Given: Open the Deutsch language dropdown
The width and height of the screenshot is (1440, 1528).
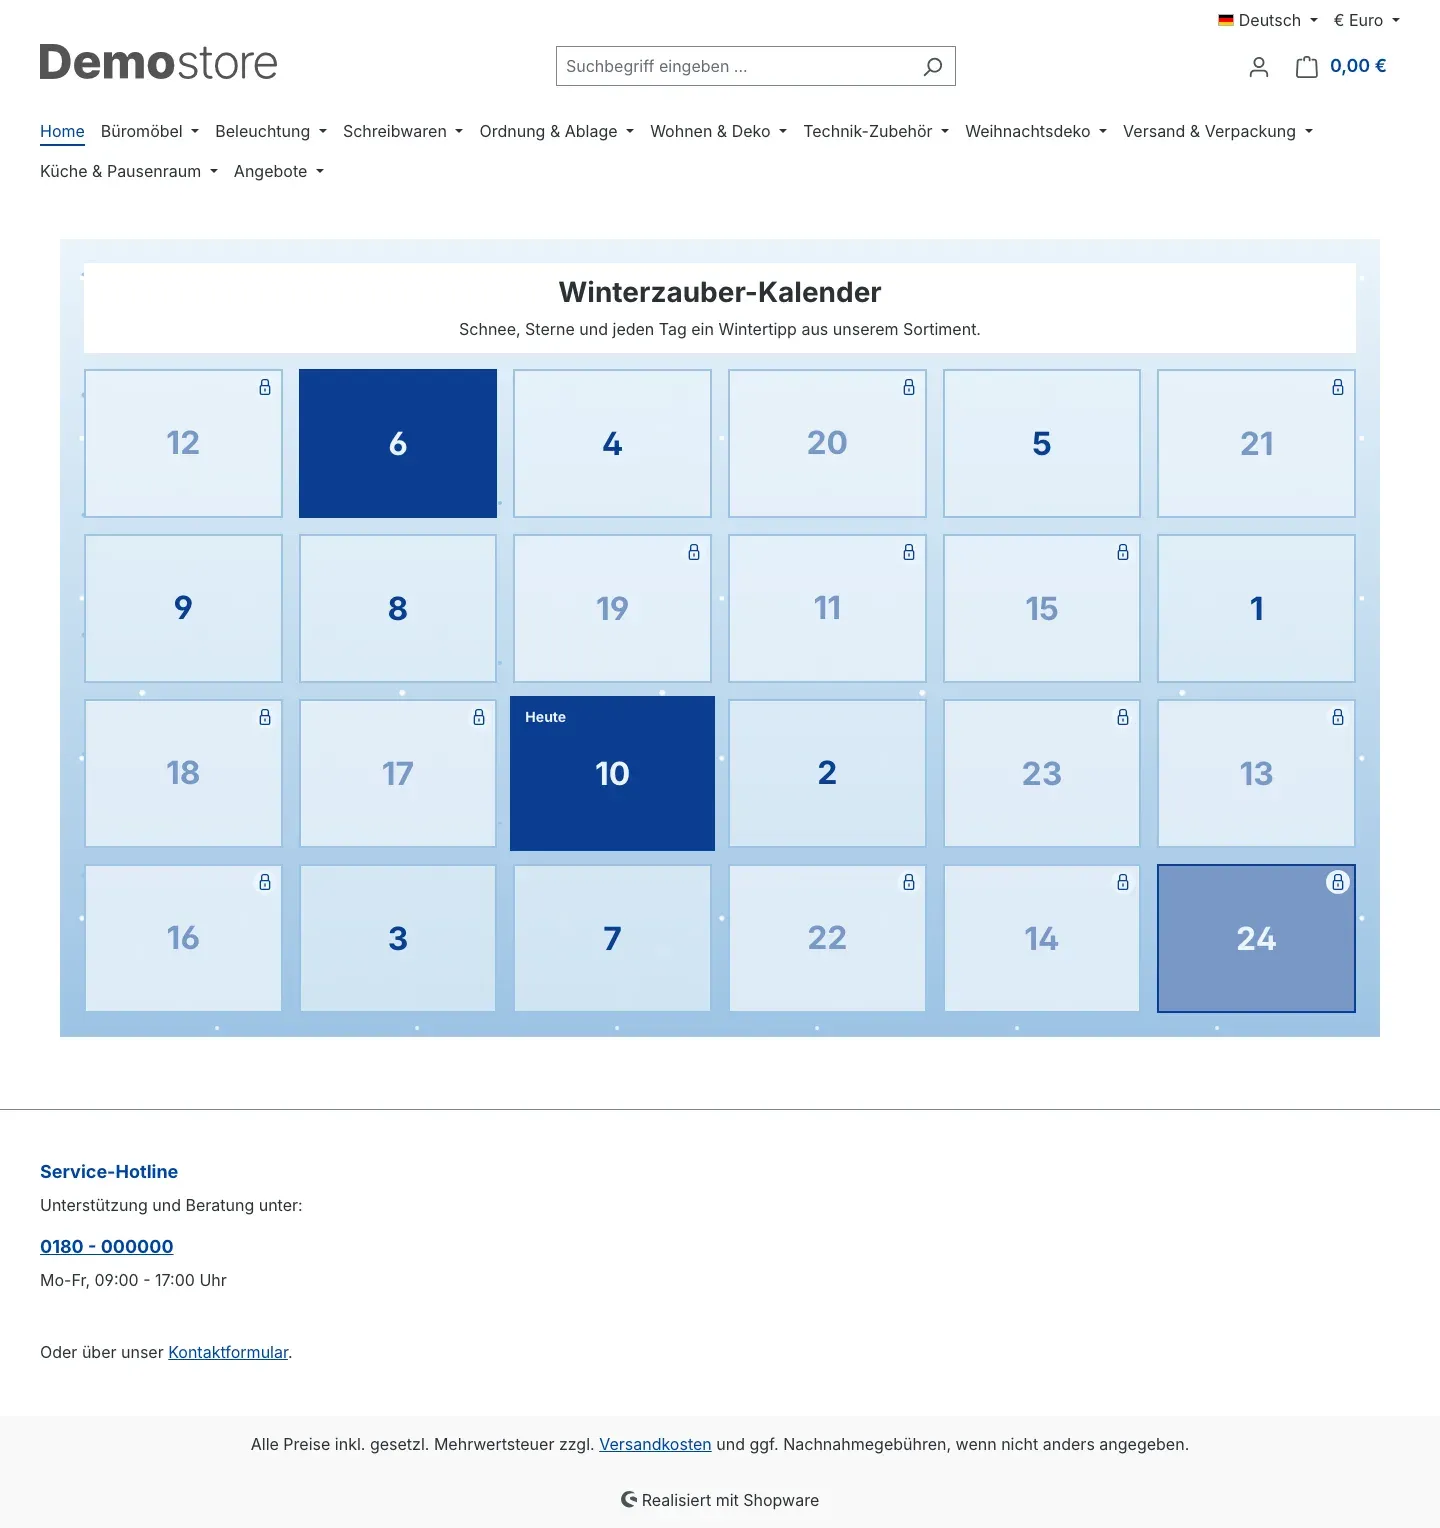Looking at the screenshot, I should (1268, 20).
